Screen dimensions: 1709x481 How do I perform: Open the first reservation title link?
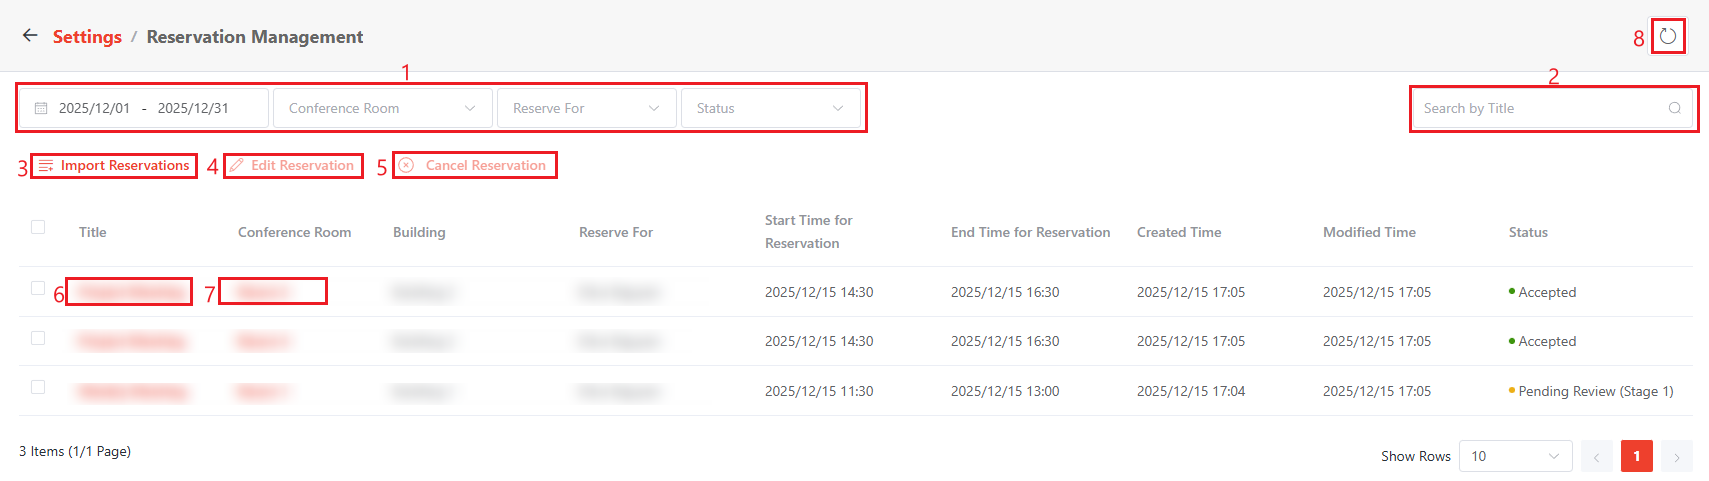[130, 292]
